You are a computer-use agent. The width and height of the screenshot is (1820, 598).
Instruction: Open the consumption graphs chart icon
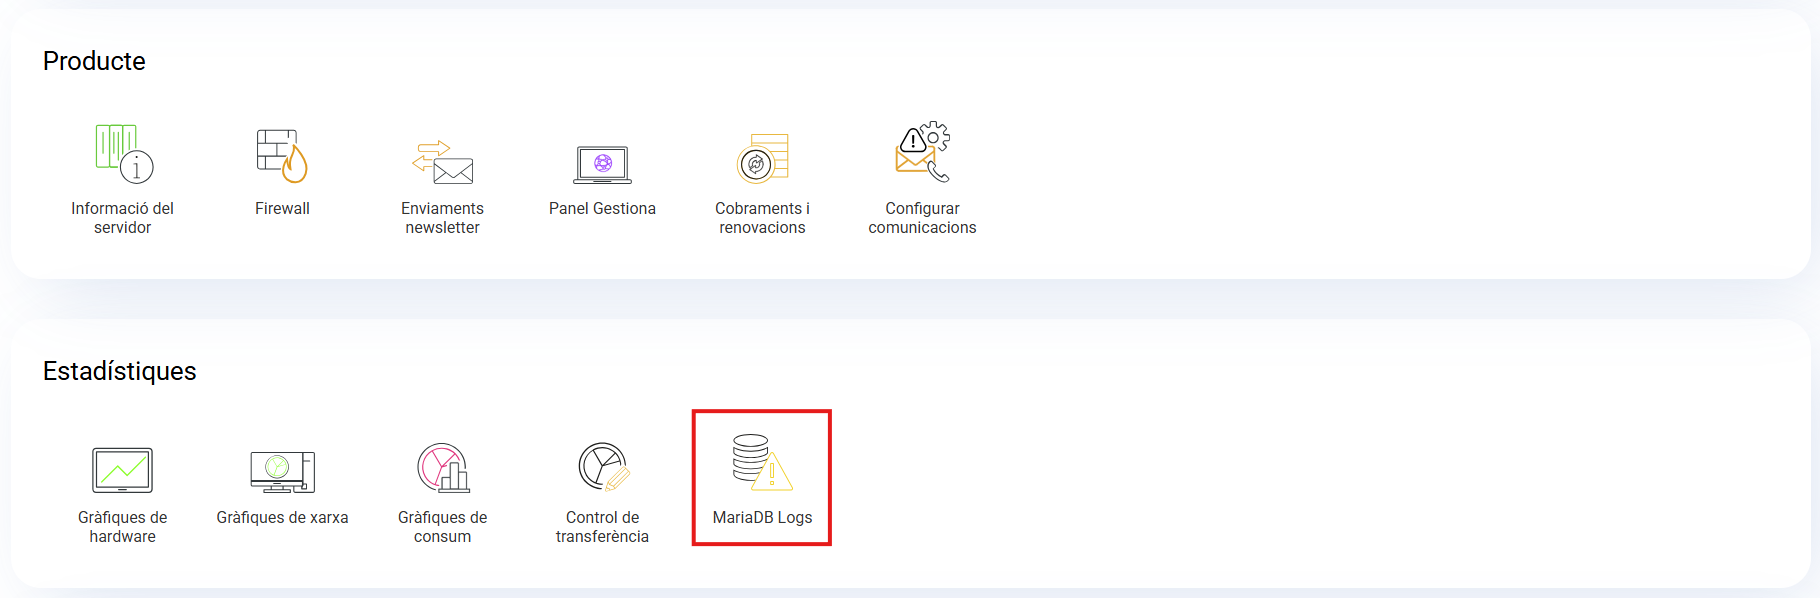[442, 467]
